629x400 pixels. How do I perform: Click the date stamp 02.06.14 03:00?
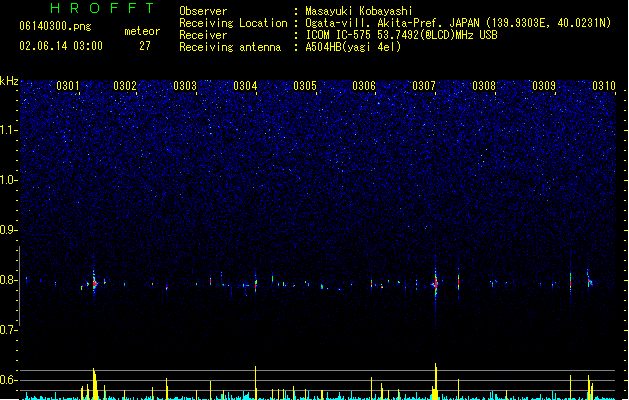[61, 46]
